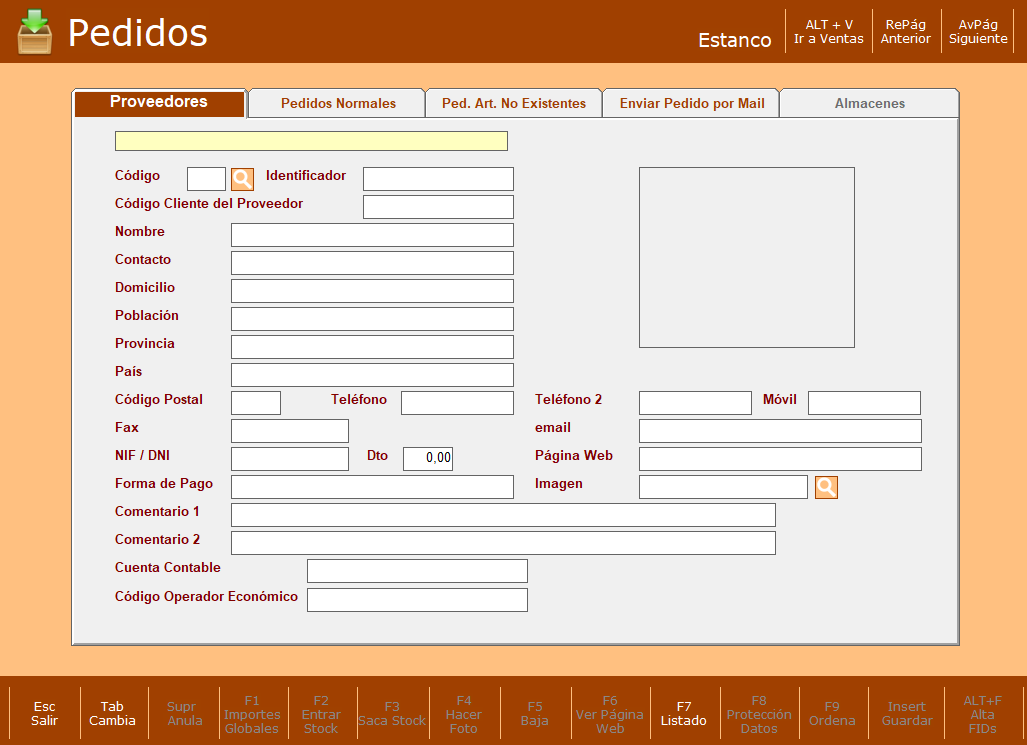Exit using the Esc Salir button
The width and height of the screenshot is (1027, 745).
(45, 714)
